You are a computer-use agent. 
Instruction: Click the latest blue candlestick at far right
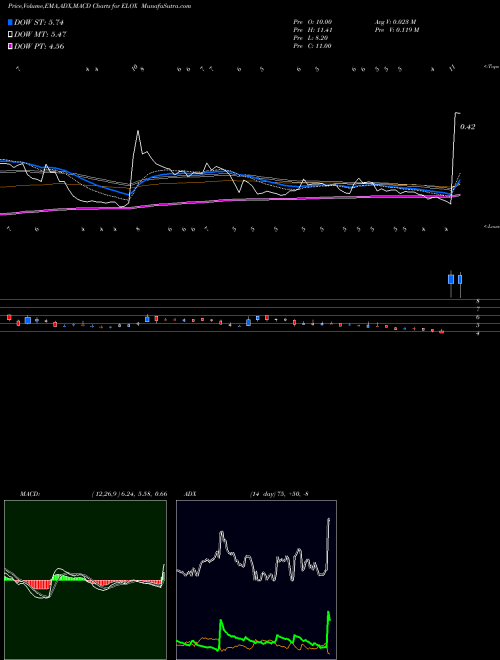[460, 279]
